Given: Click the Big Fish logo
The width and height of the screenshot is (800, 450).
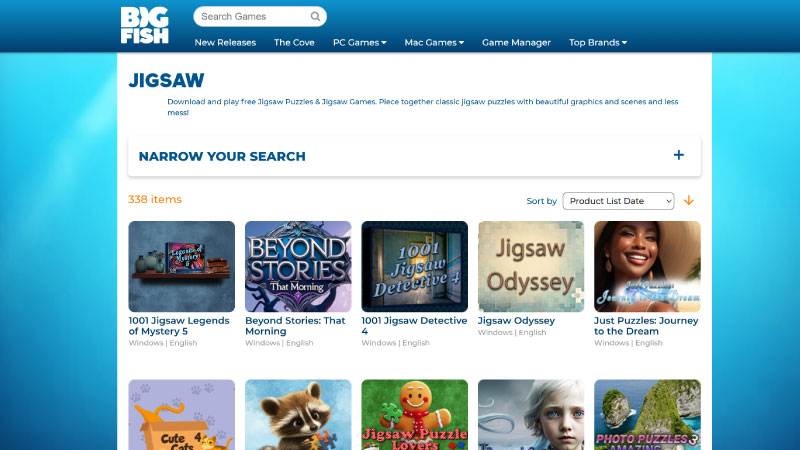Looking at the screenshot, I should click(144, 25).
